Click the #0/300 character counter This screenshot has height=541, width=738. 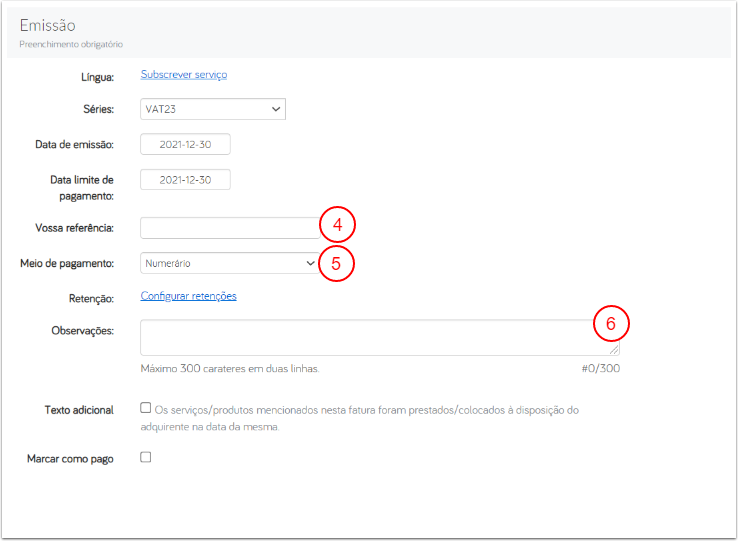pyautogui.click(x=600, y=369)
